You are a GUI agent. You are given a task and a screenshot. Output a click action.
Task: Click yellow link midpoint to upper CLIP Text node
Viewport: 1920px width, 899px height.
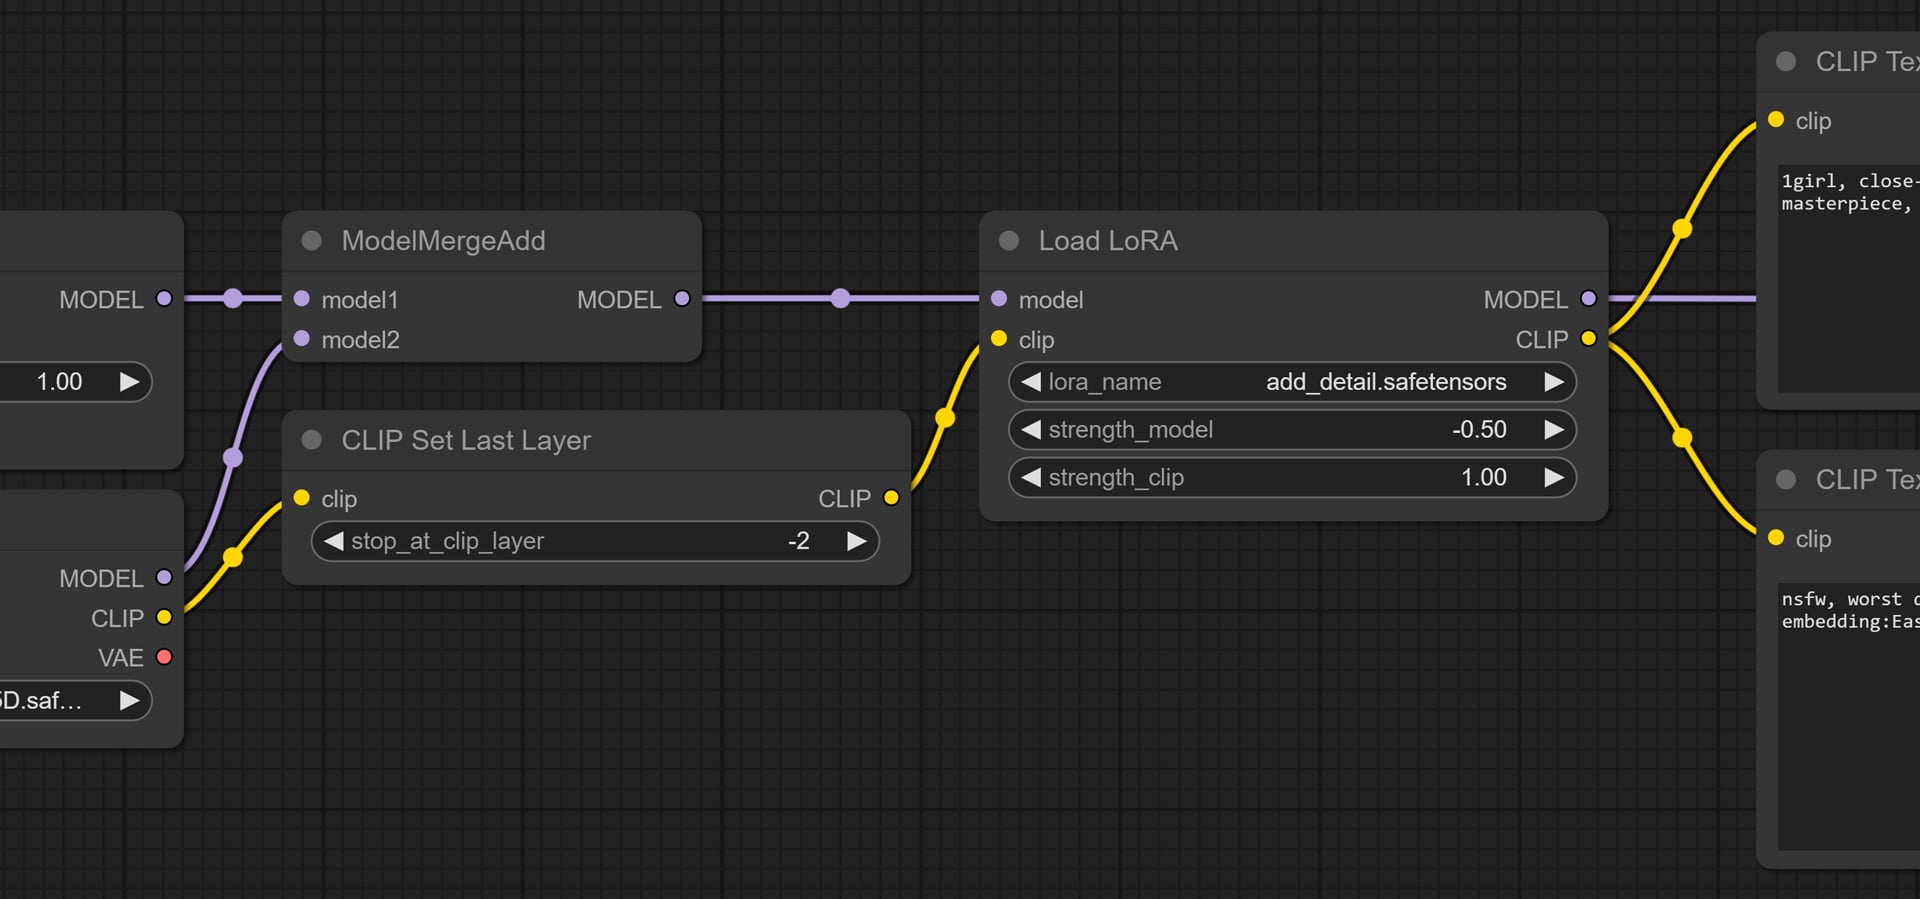coord(1682,229)
